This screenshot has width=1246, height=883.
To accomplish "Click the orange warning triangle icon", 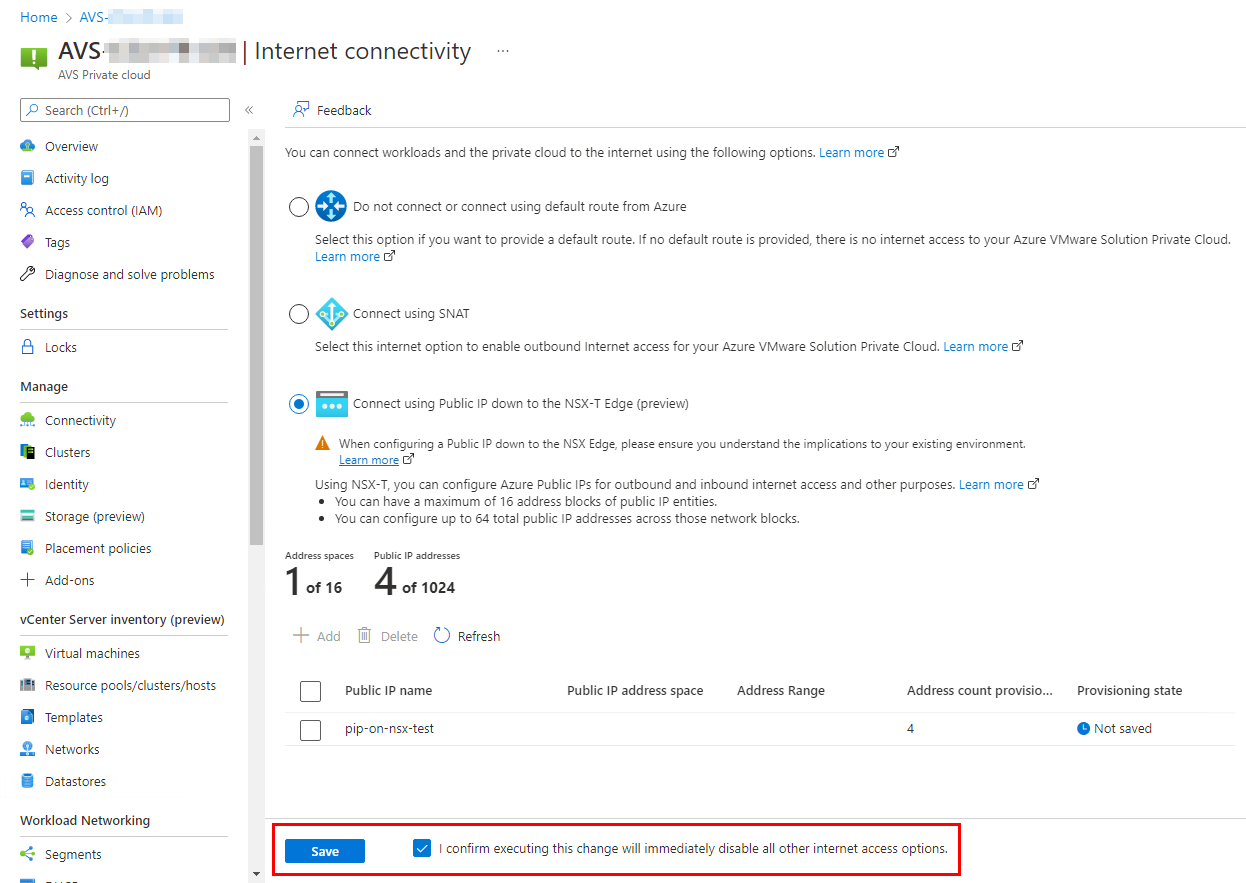I will click(x=322, y=442).
